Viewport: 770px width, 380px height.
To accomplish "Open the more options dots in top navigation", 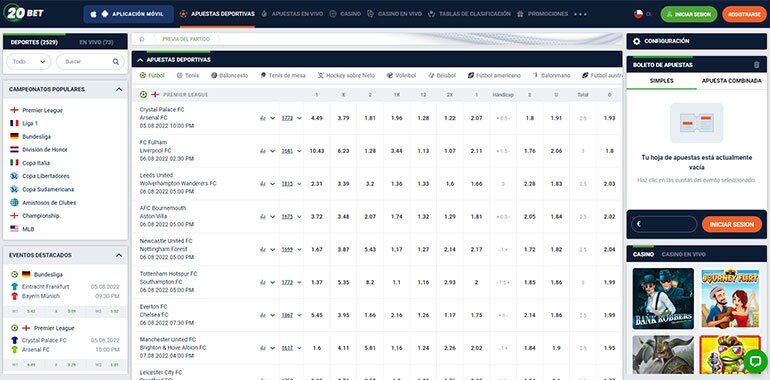I will 580,14.
